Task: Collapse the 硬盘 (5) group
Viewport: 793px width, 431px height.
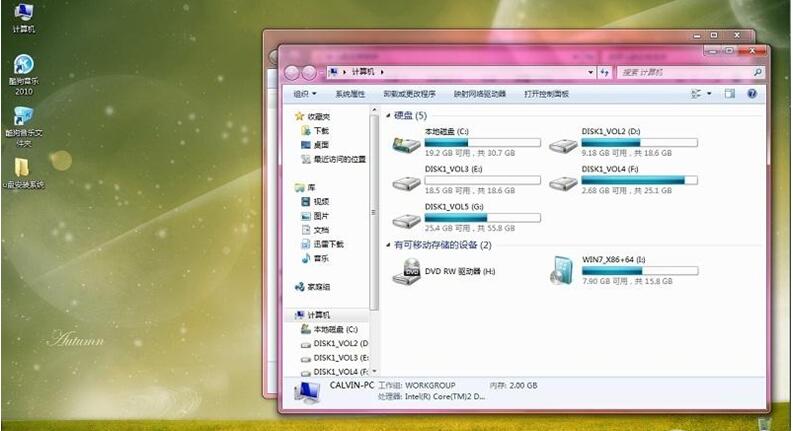Action: point(388,116)
